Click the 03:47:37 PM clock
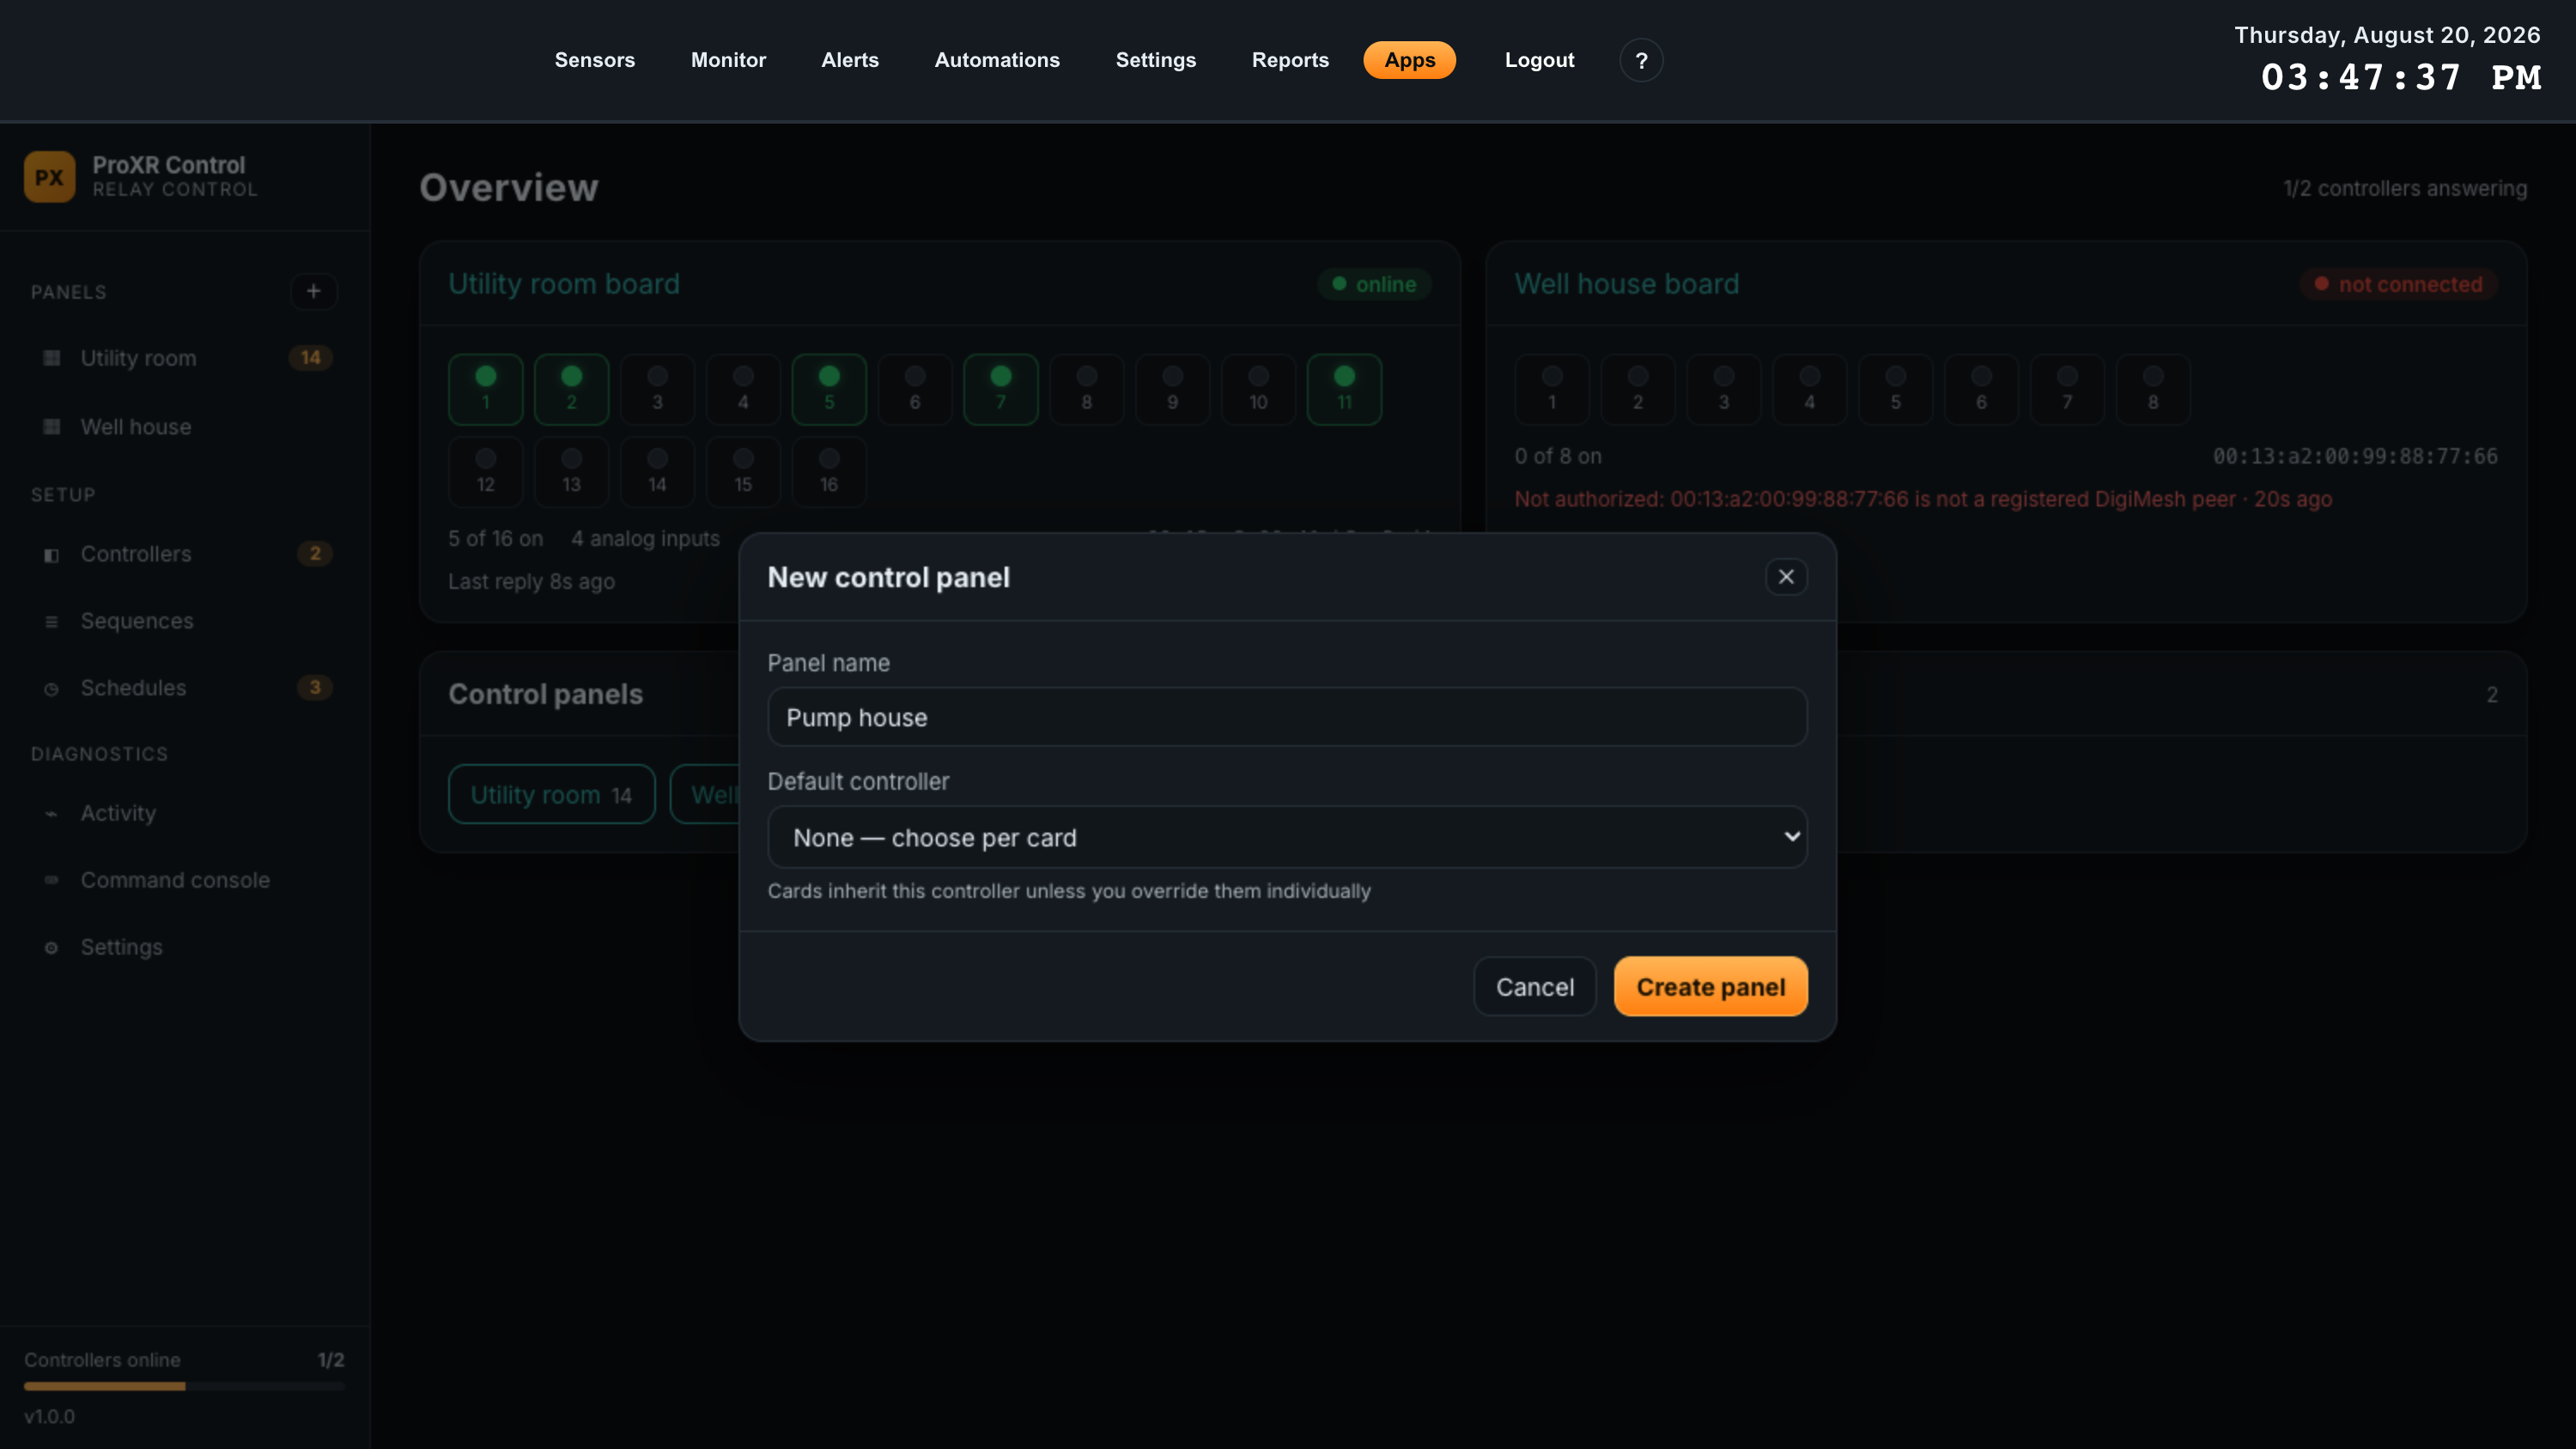The image size is (2576, 1449). coord(2401,77)
